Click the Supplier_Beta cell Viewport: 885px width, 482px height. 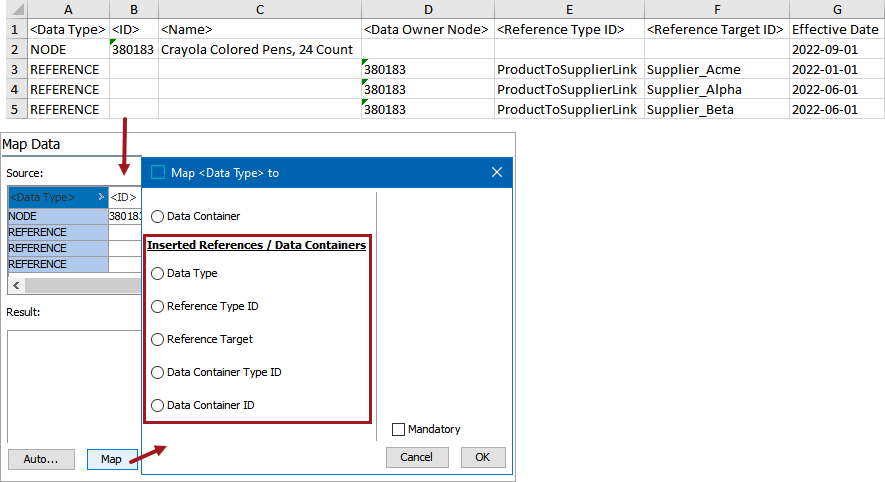click(x=717, y=109)
